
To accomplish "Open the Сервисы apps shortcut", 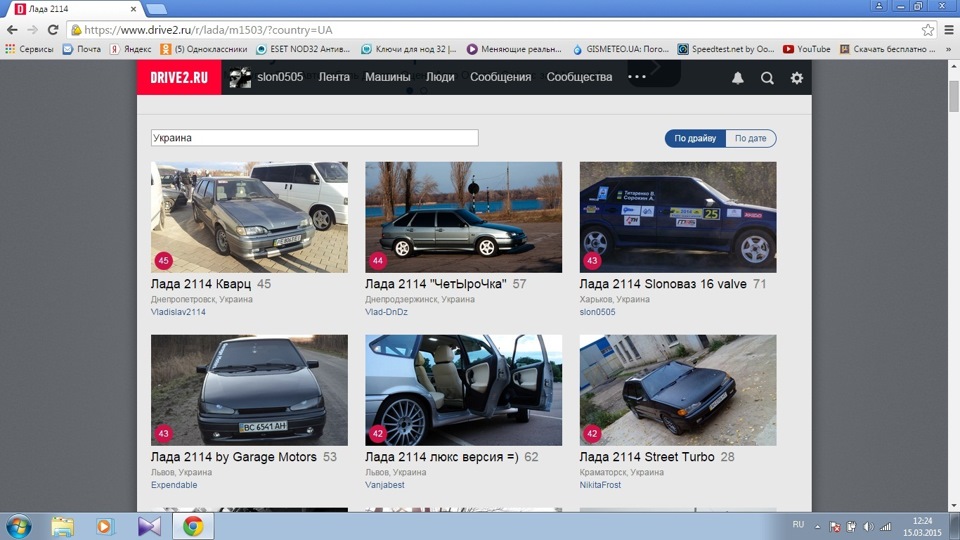I will click(x=29, y=49).
